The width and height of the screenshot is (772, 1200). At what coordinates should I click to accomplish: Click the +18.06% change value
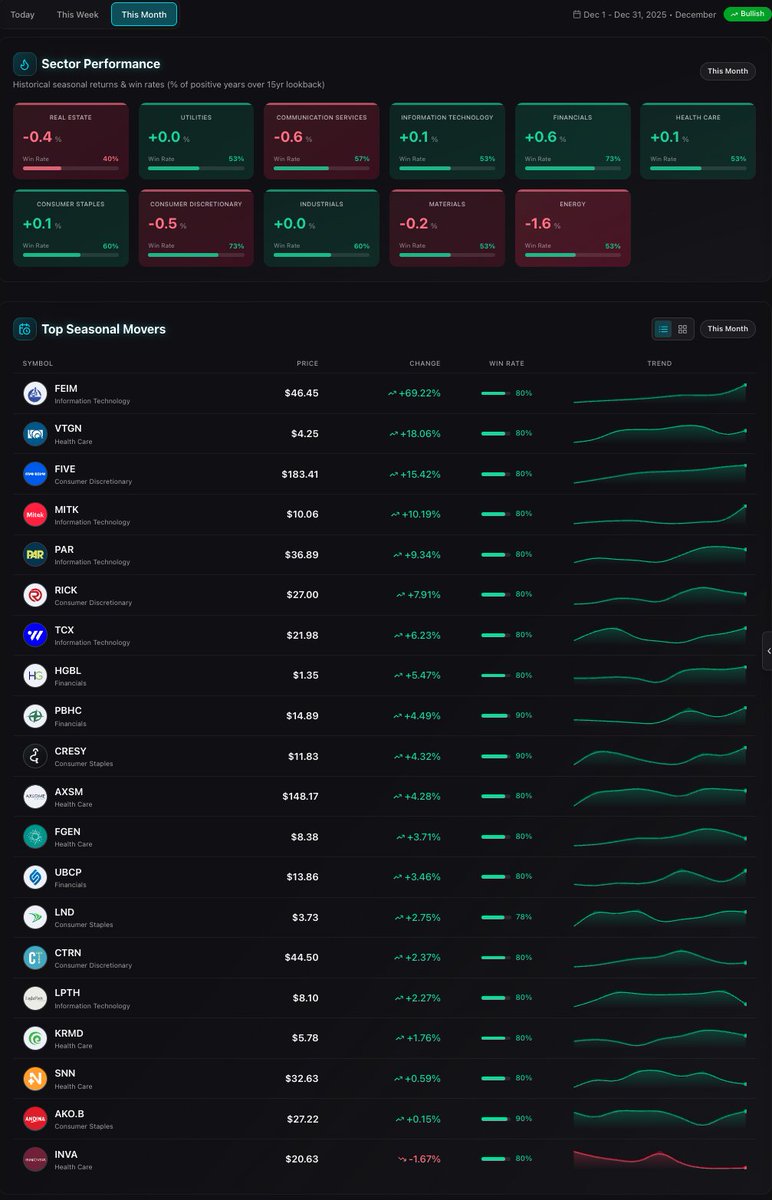(420, 434)
